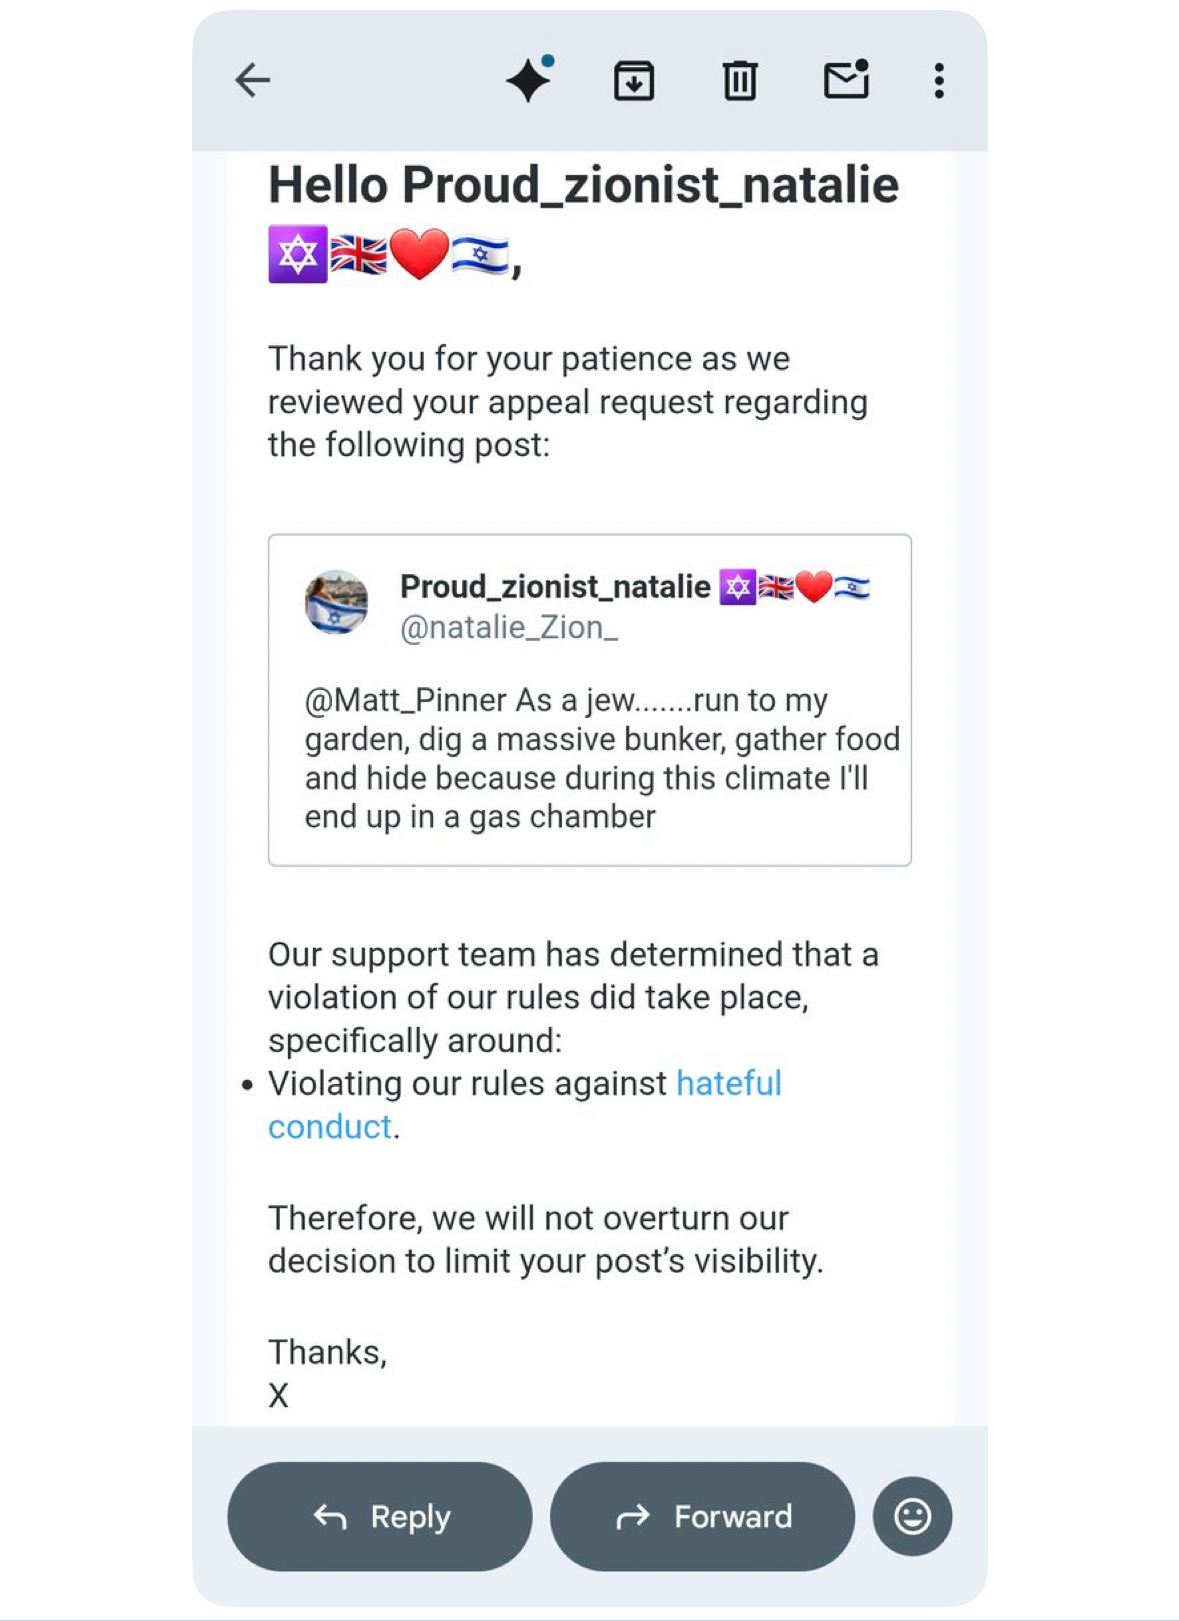Tap the back arrow to leave email
Screen dimensions: 1179x1621
click(x=252, y=80)
